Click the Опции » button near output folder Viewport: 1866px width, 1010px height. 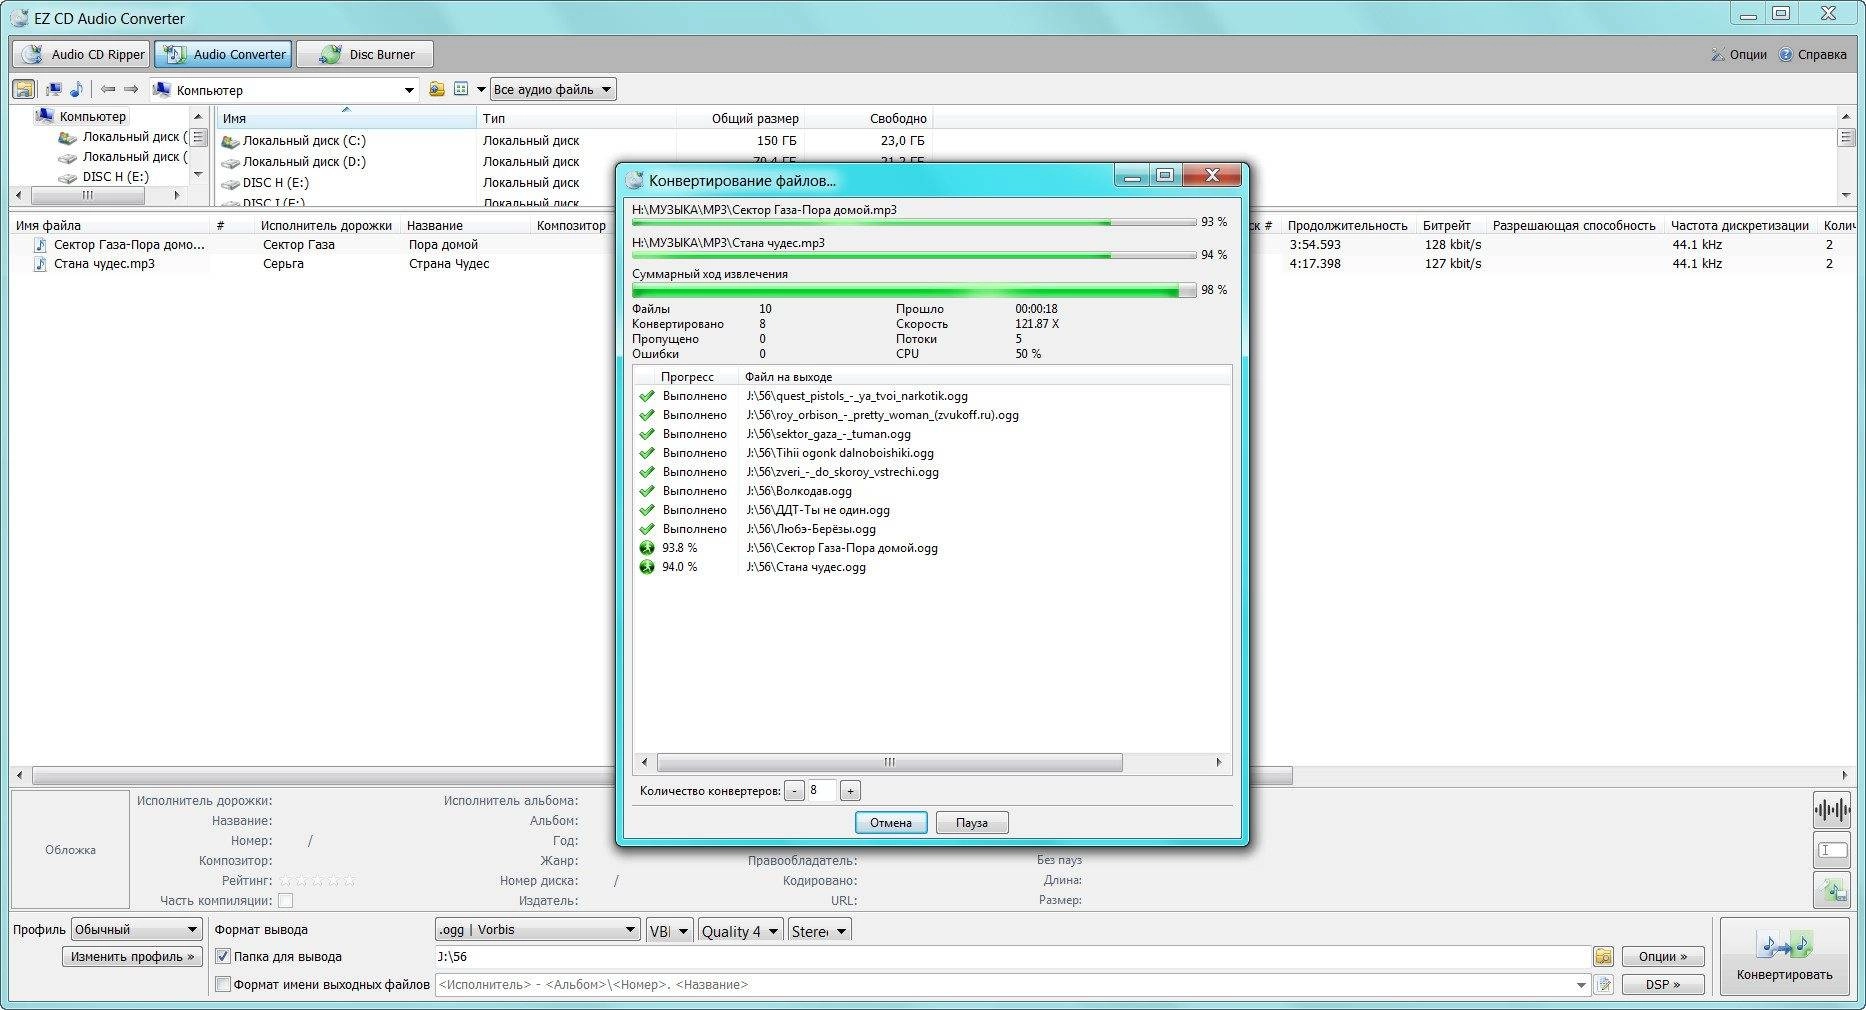(1663, 957)
